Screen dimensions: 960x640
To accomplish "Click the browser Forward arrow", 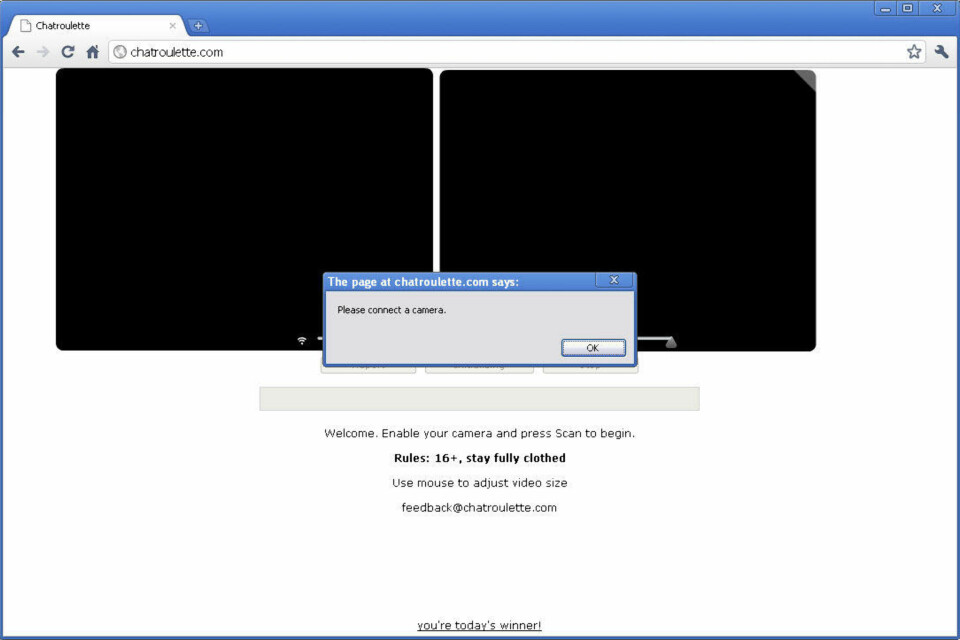I will [43, 52].
